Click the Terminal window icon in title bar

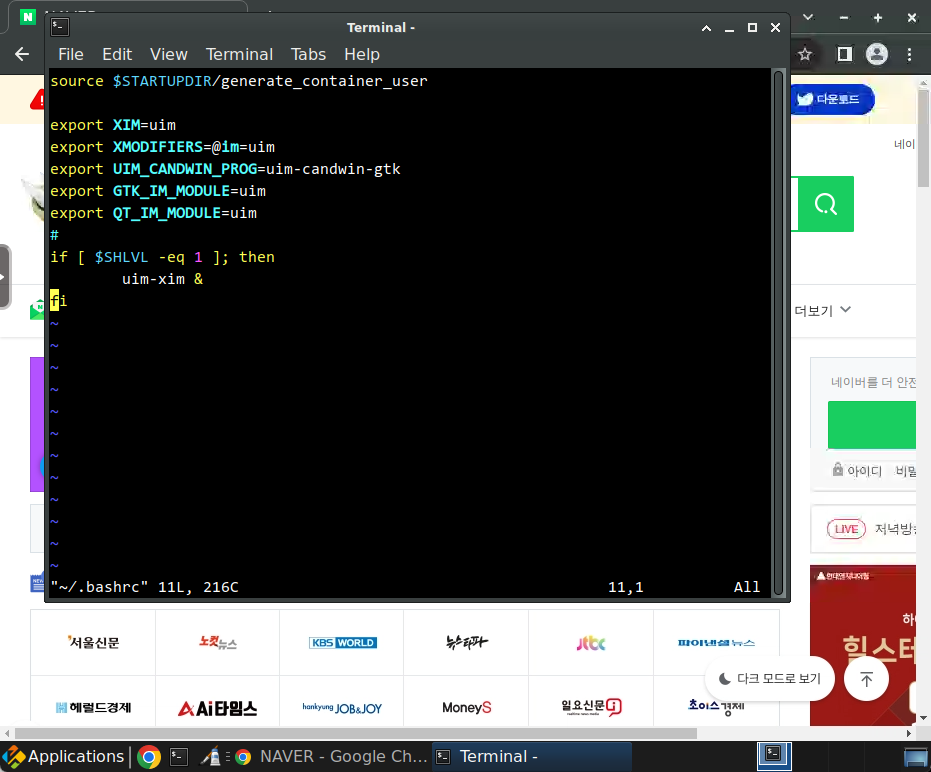[x=60, y=27]
